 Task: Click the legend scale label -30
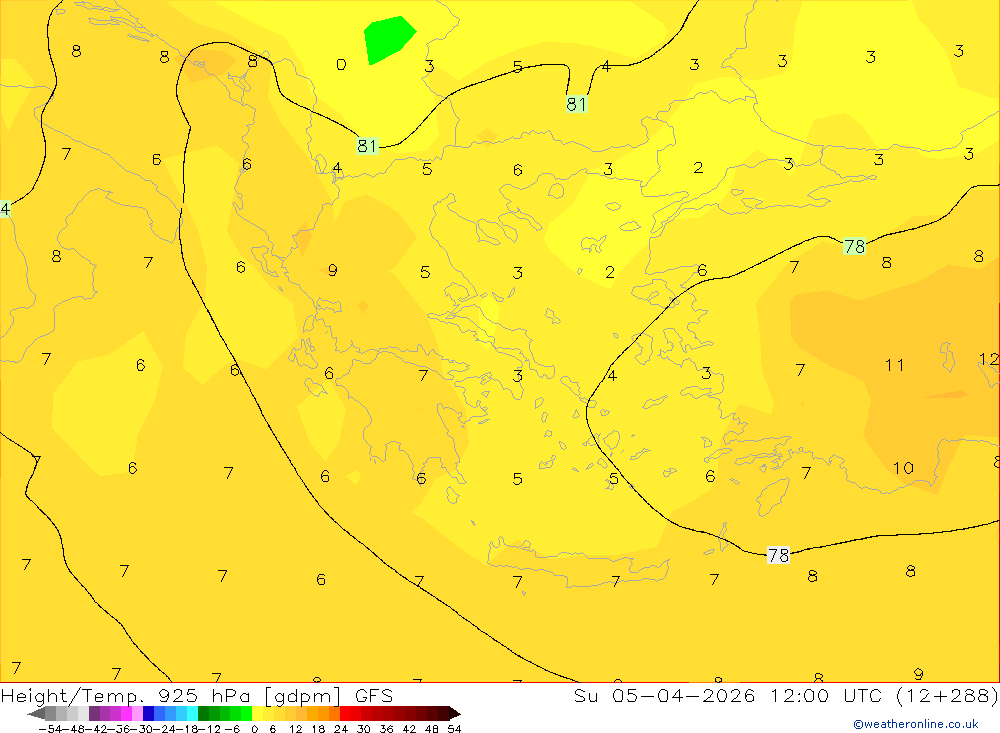click(x=142, y=729)
